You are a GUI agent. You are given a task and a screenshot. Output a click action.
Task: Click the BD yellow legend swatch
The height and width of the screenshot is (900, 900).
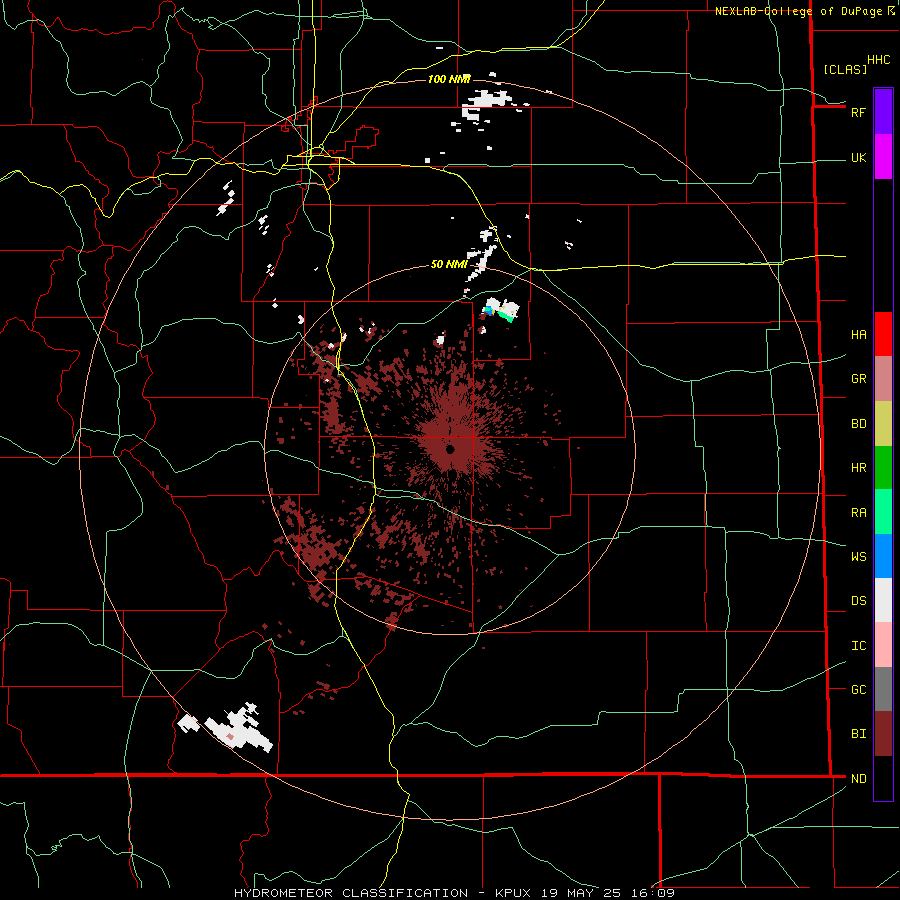(x=883, y=424)
